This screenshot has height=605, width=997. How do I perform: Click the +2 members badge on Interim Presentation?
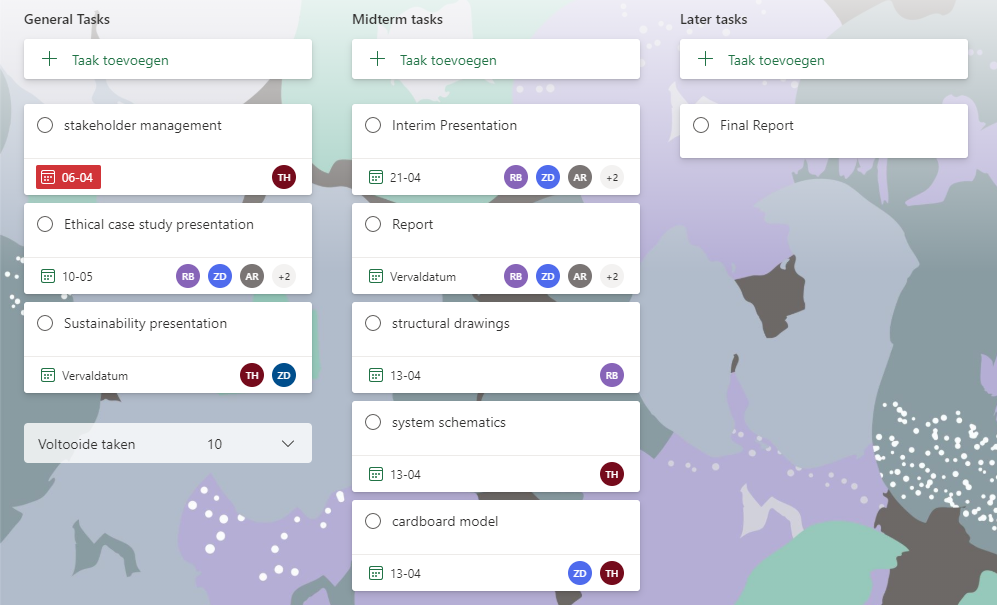pyautogui.click(x=612, y=177)
